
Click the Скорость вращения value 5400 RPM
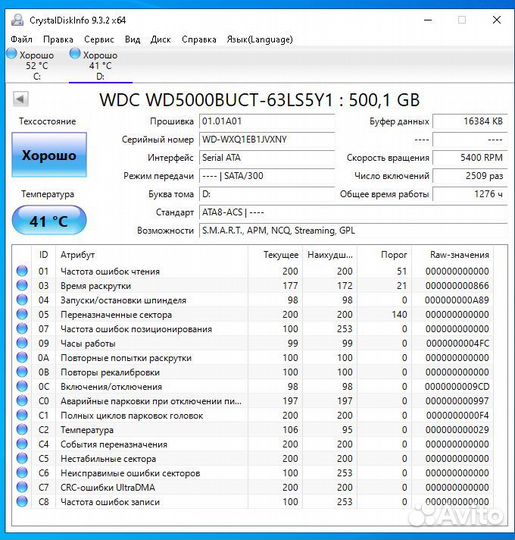[x=470, y=158]
